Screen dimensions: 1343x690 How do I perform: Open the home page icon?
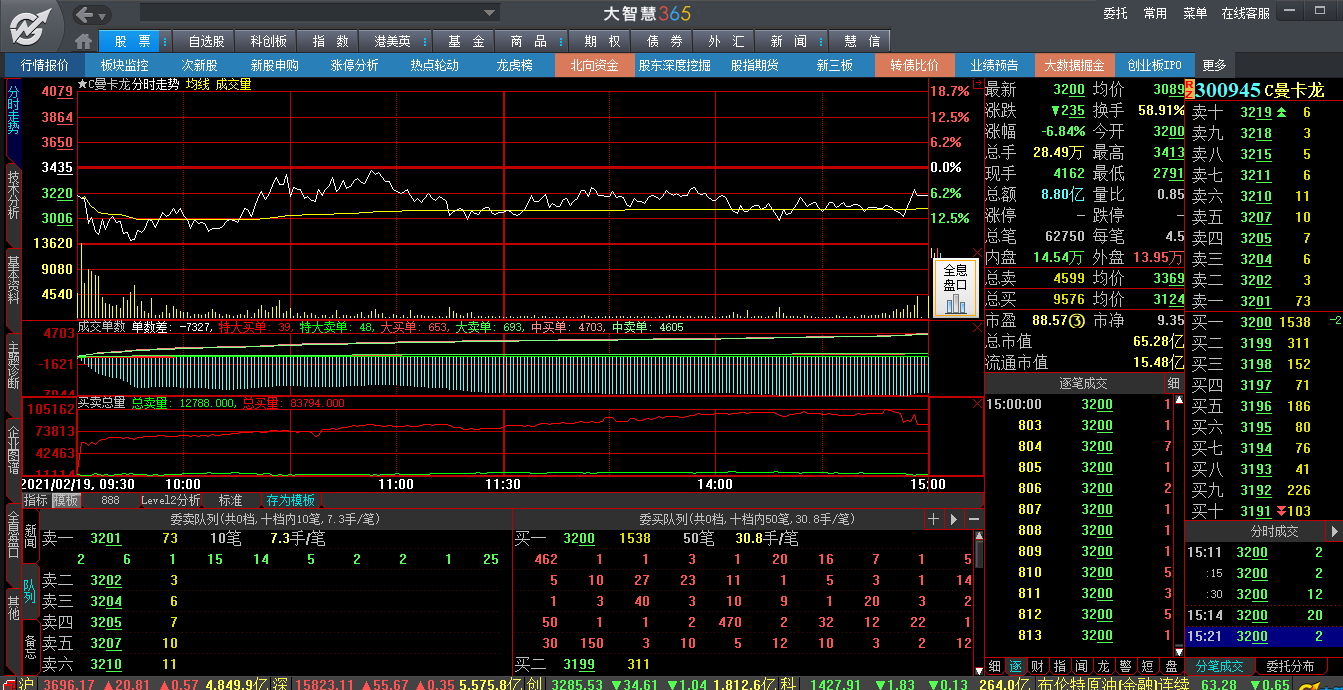point(84,41)
